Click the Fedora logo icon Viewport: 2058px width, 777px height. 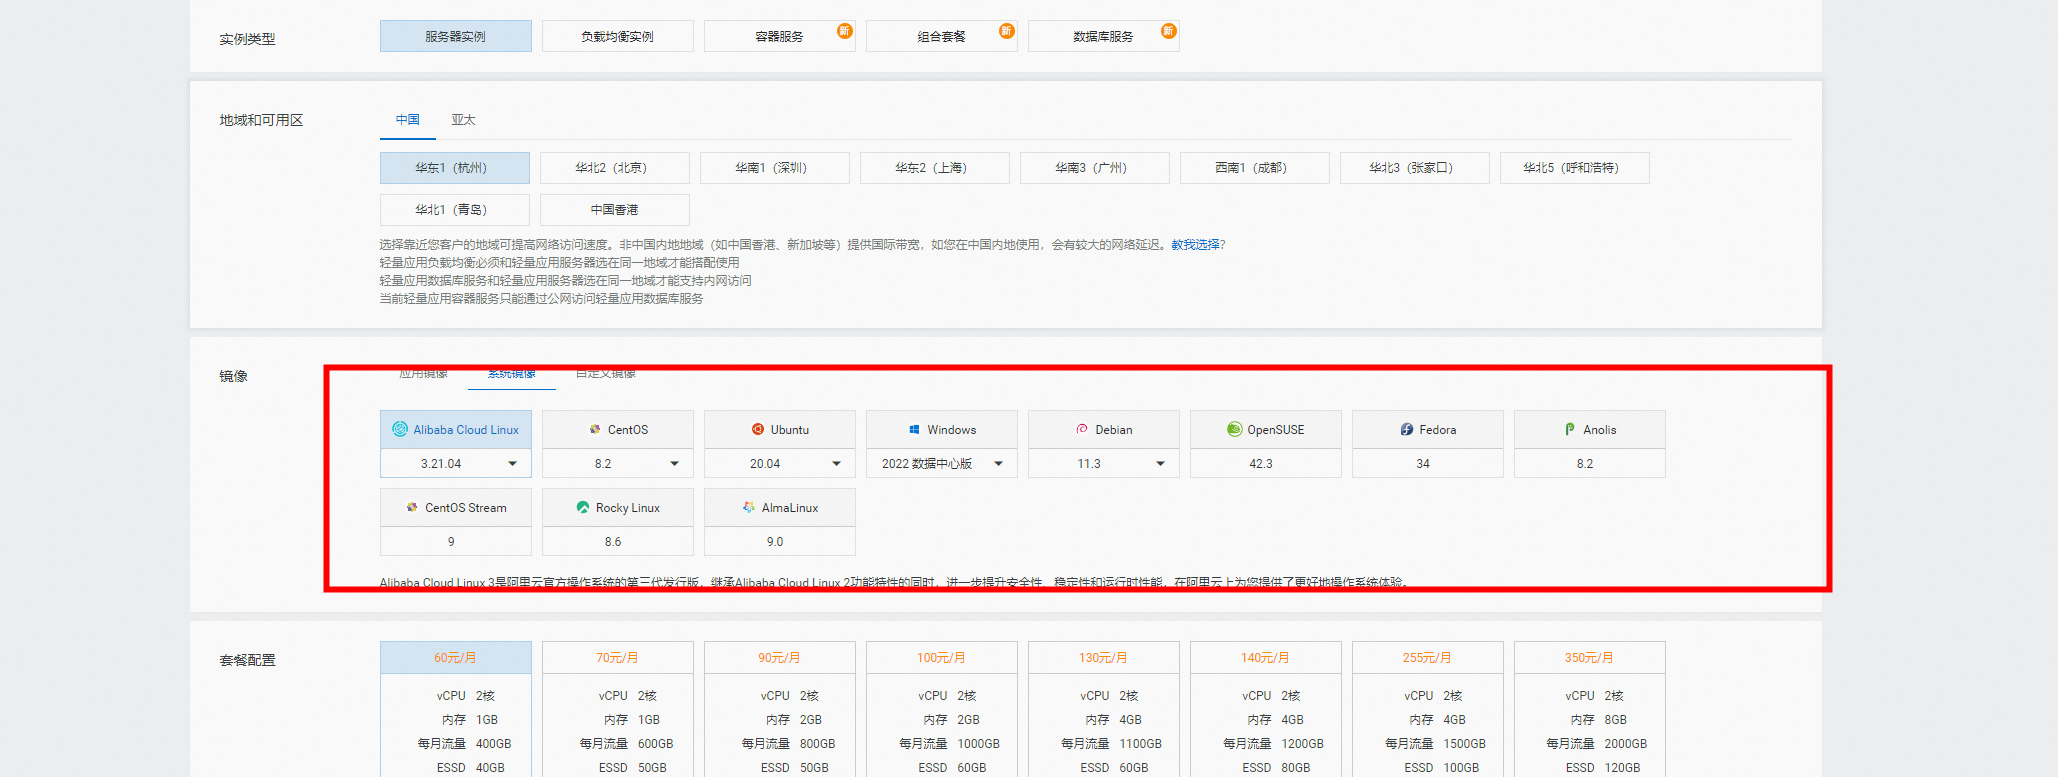(x=1406, y=429)
